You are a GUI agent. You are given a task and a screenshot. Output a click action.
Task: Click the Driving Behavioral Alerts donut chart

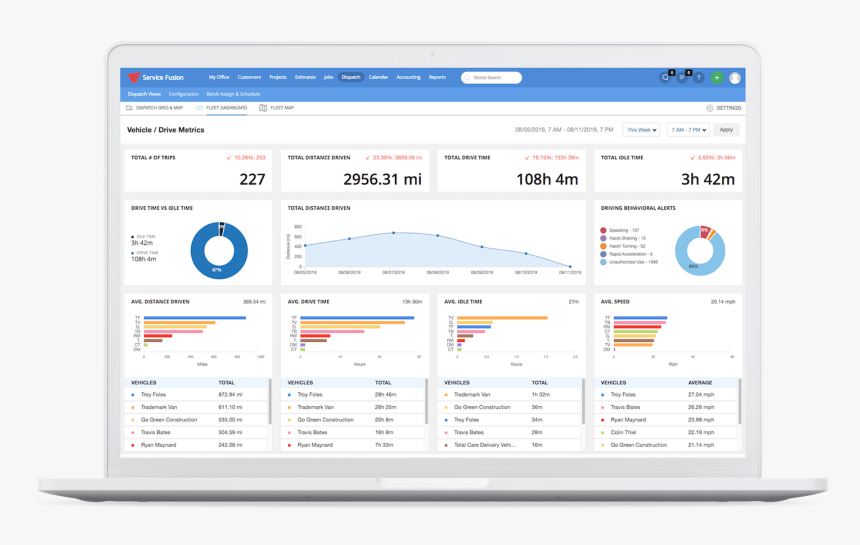tap(700, 251)
